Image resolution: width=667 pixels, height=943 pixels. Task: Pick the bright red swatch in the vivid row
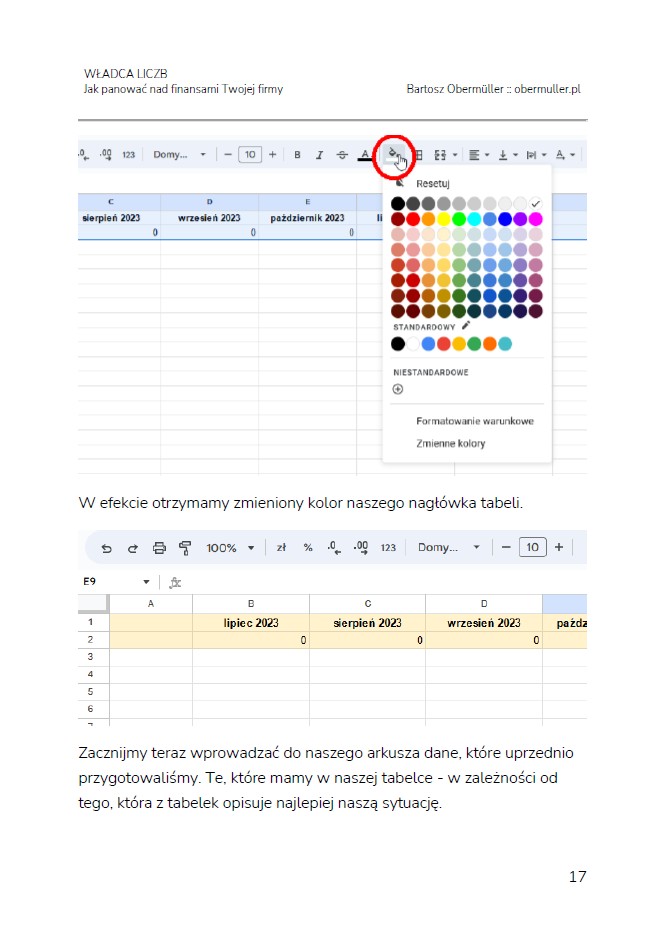pos(413,219)
